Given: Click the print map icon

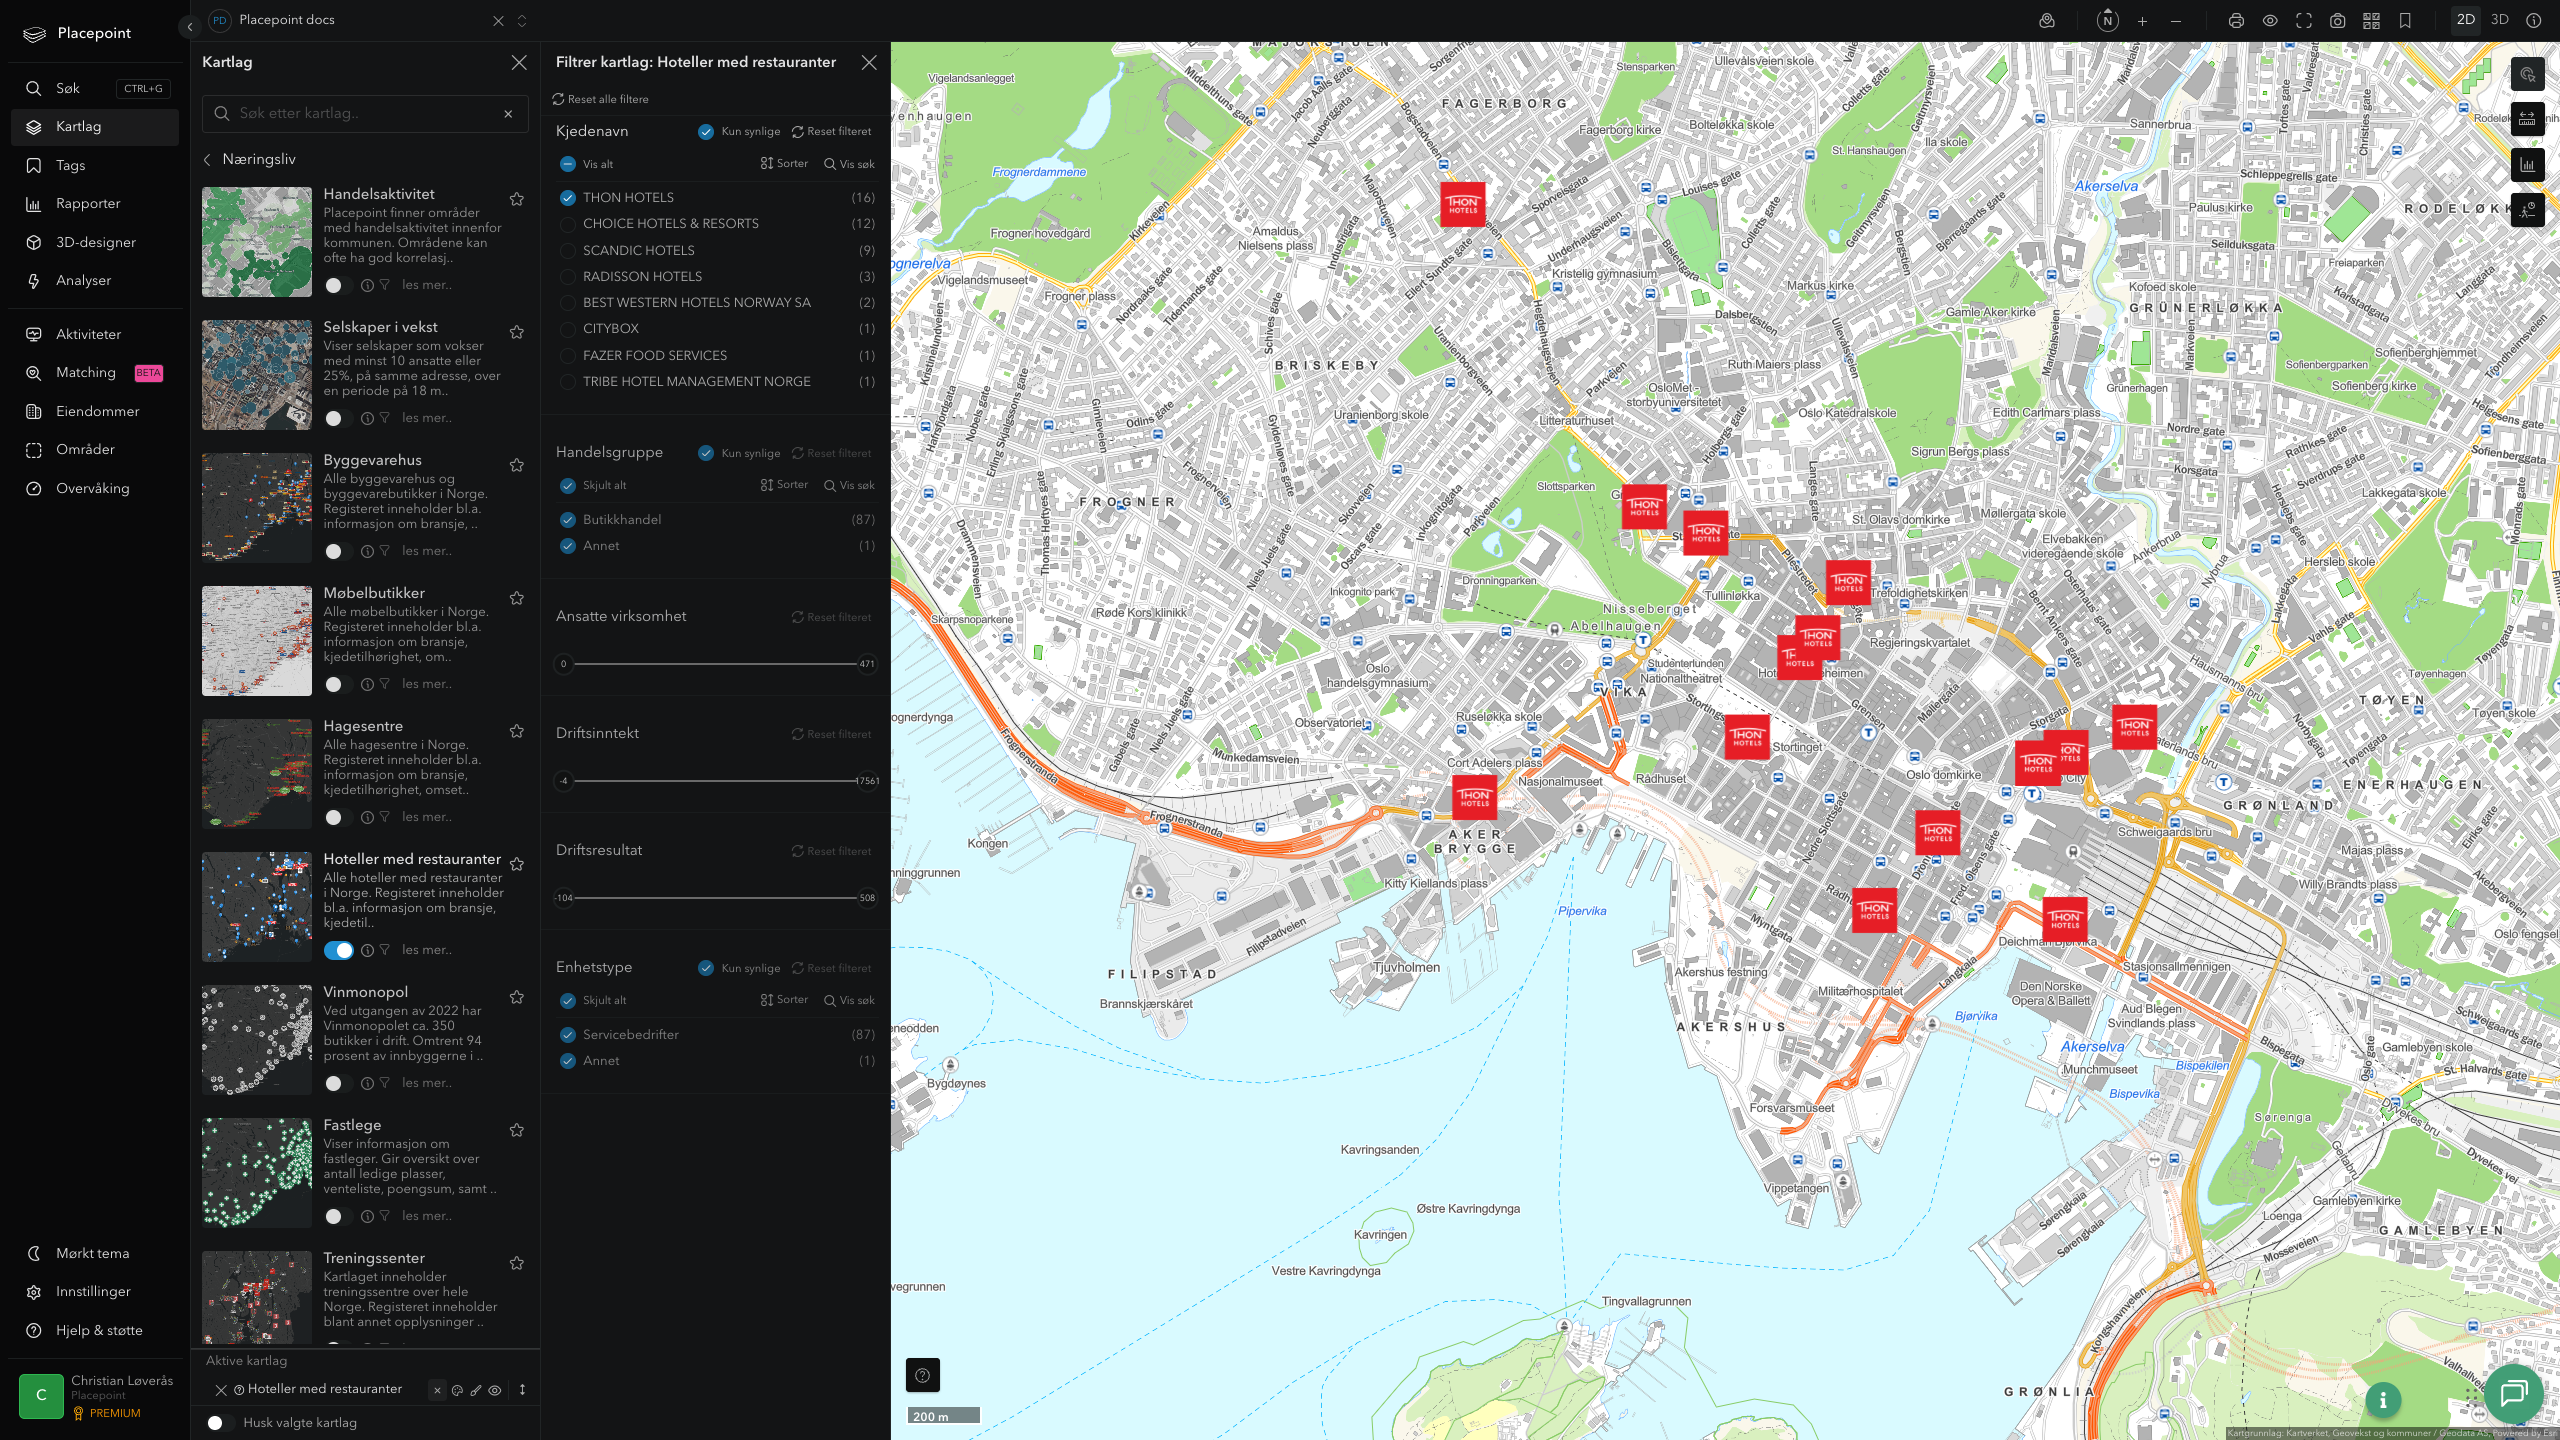Looking at the screenshot, I should [2236, 21].
